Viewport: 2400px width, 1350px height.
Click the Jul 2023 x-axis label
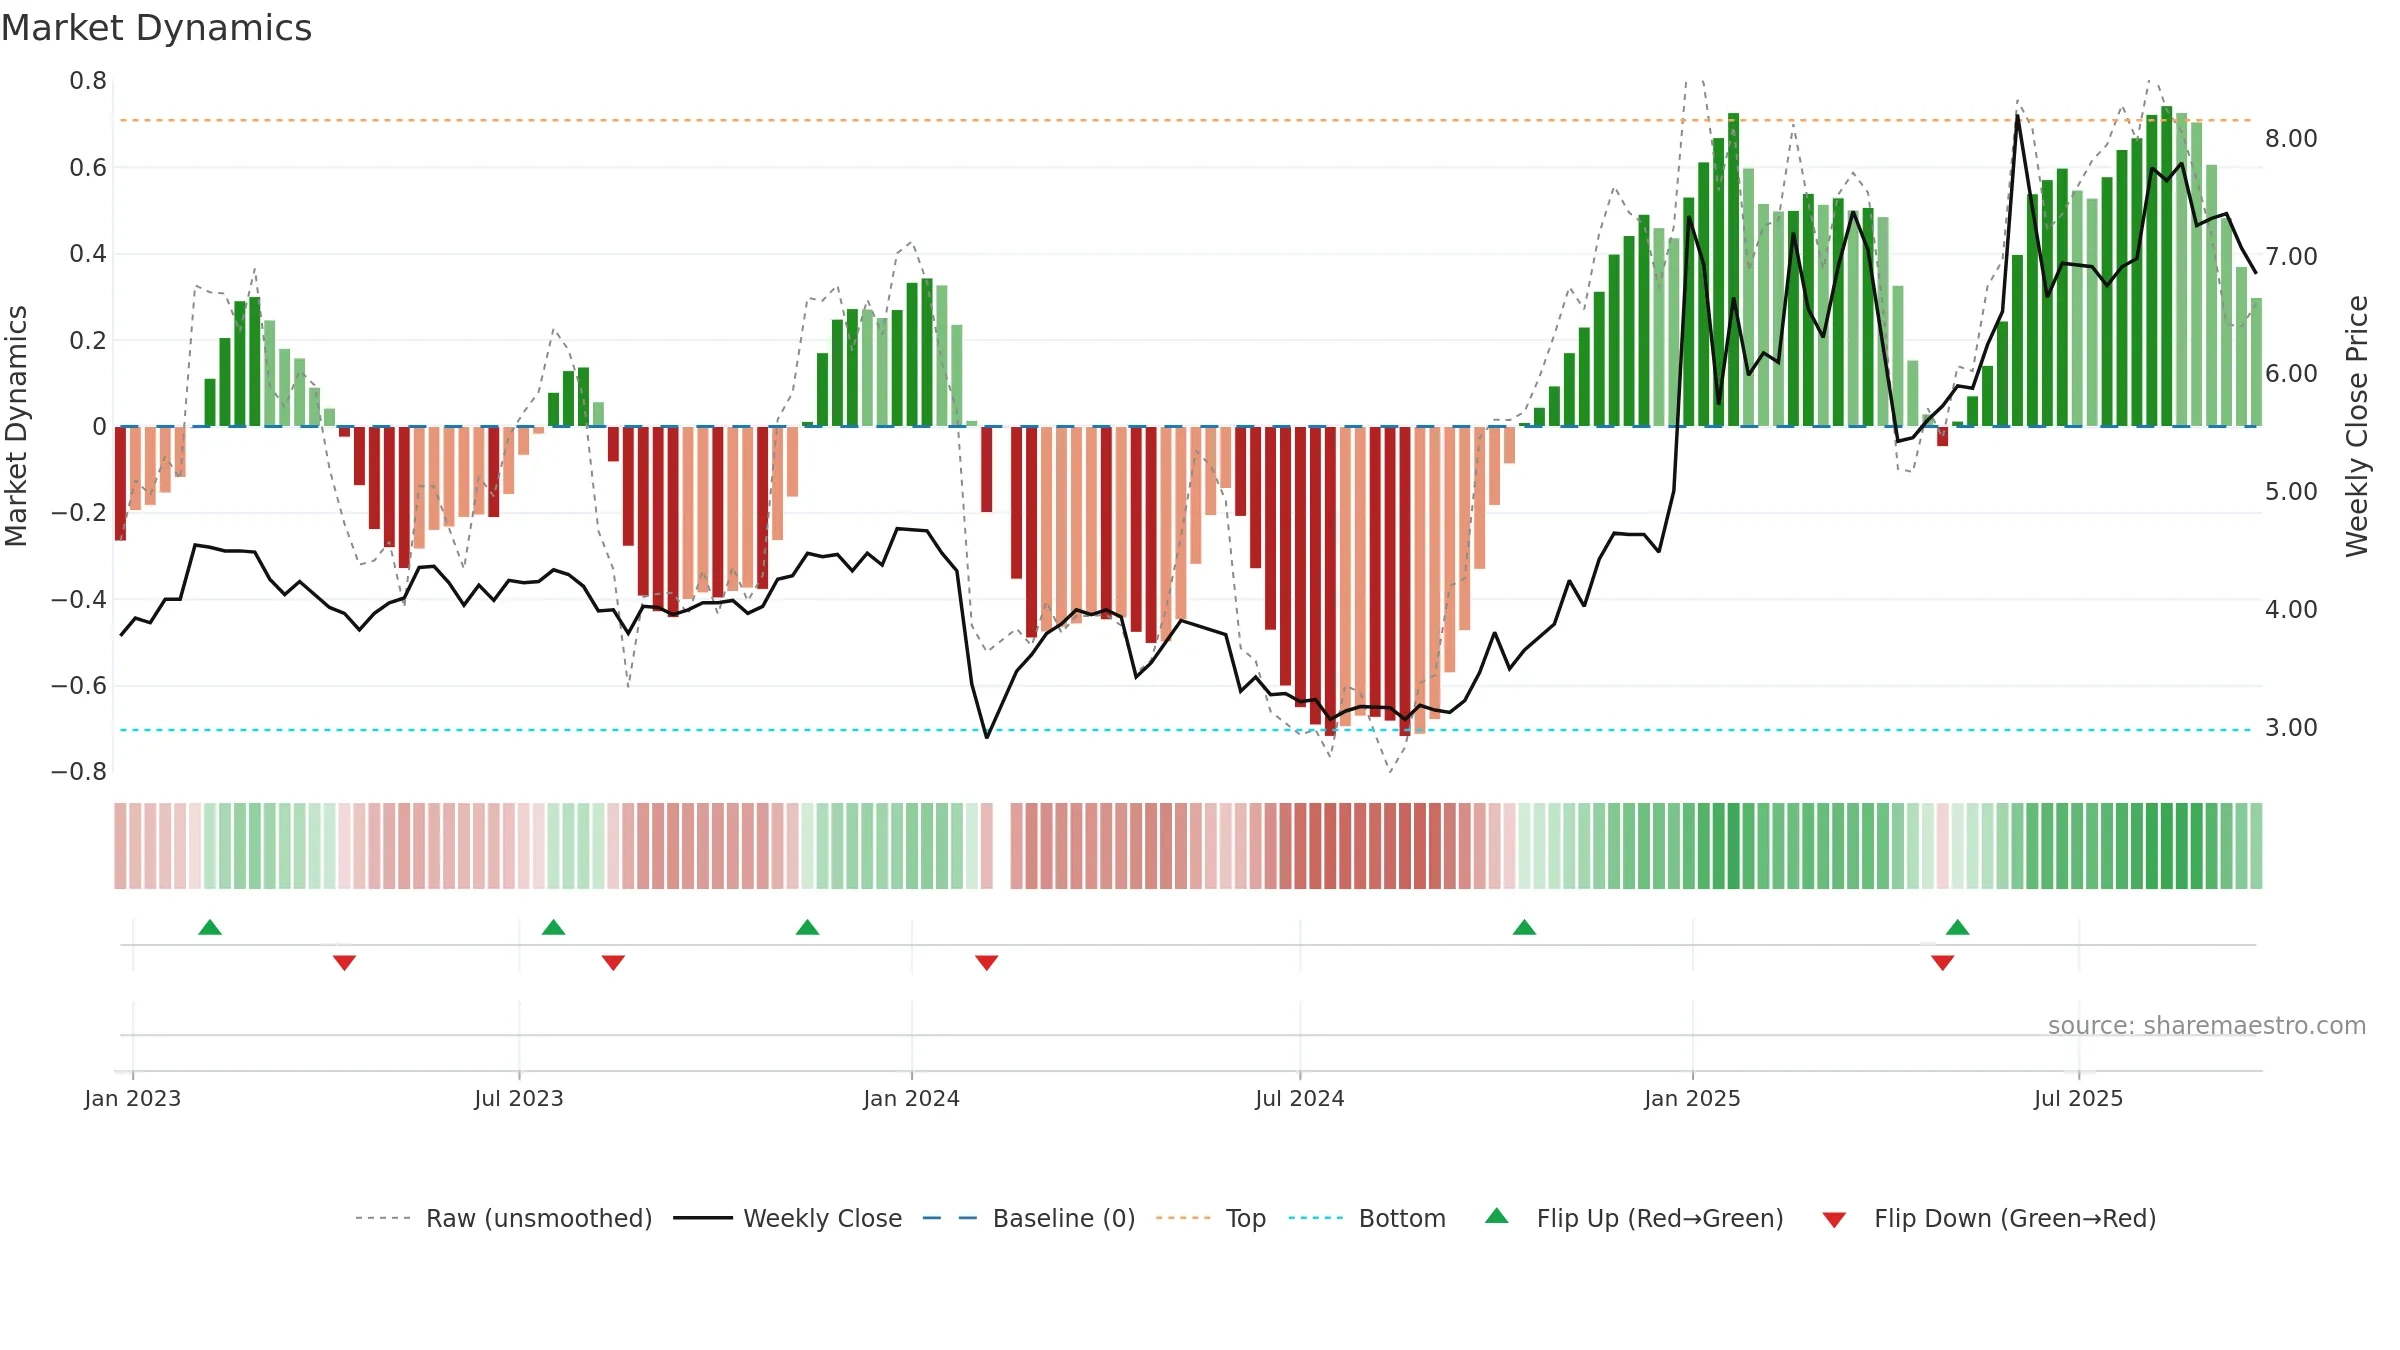[519, 1098]
